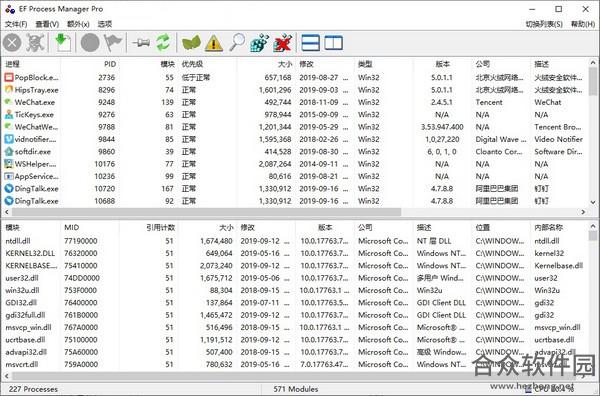Select the KERNELBASE module row

(295, 266)
